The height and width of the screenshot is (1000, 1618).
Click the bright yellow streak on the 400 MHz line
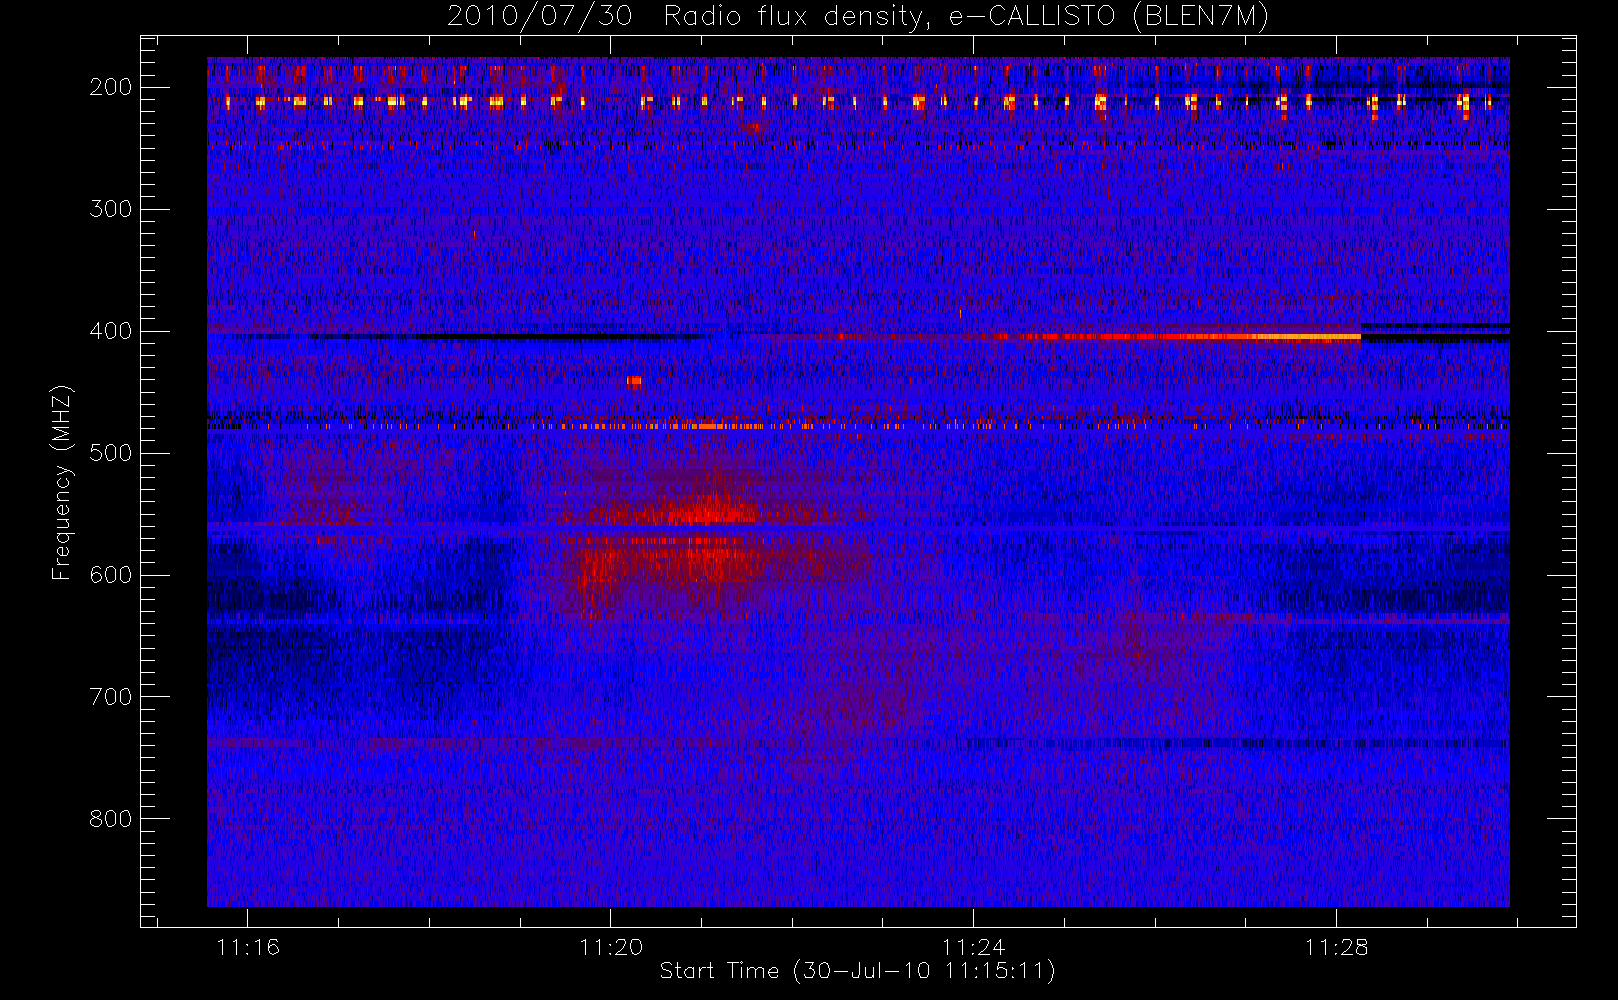click(x=1308, y=337)
